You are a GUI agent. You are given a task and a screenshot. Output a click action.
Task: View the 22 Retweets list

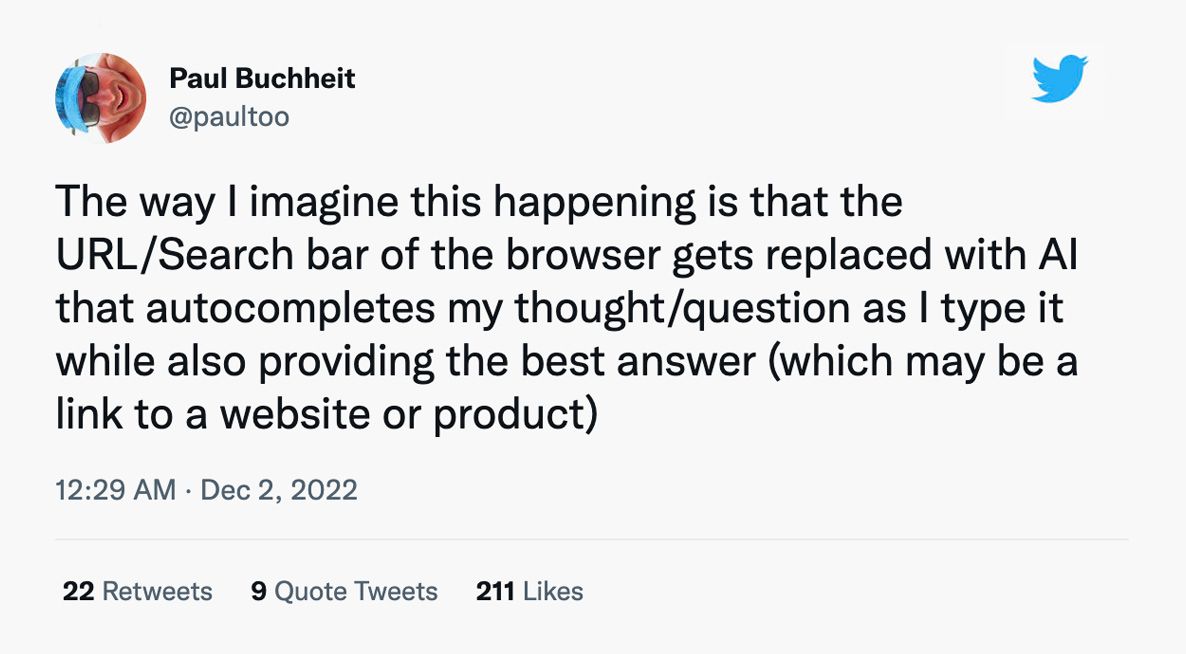137,591
